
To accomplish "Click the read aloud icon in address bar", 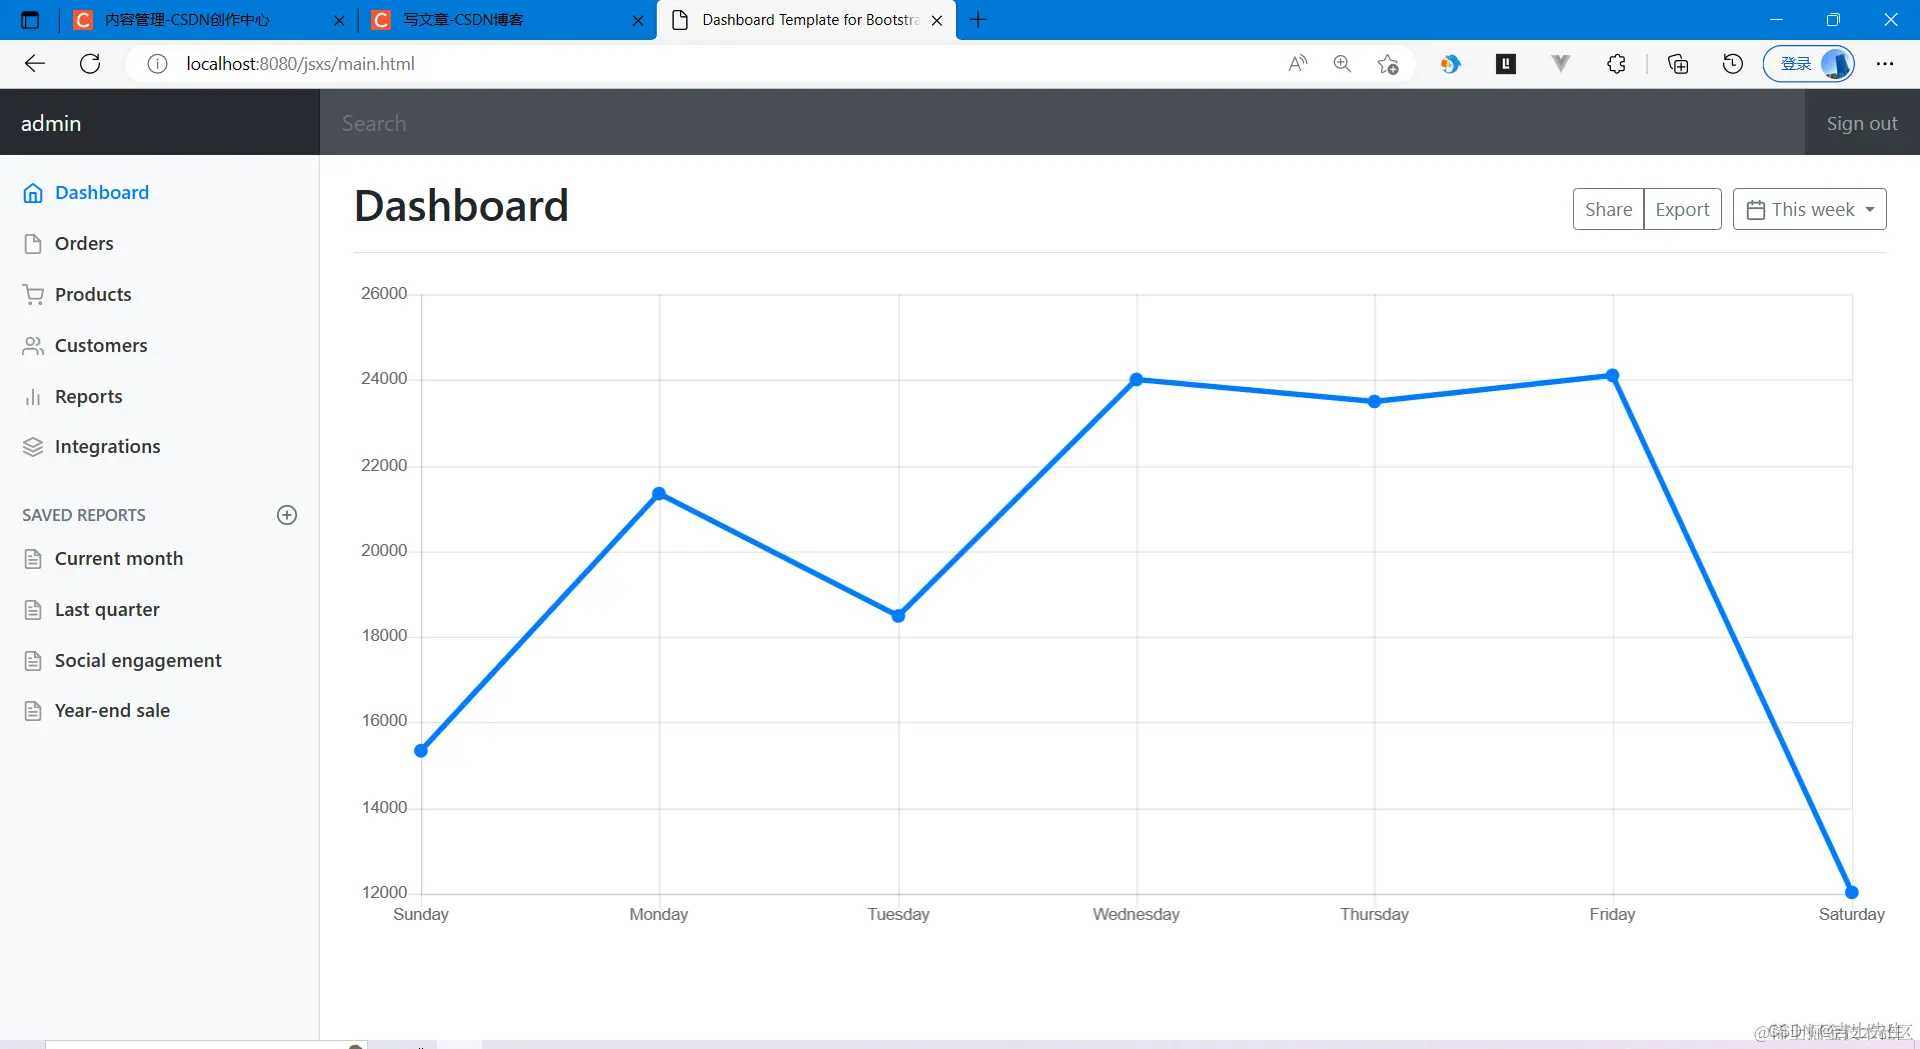I will [1298, 64].
